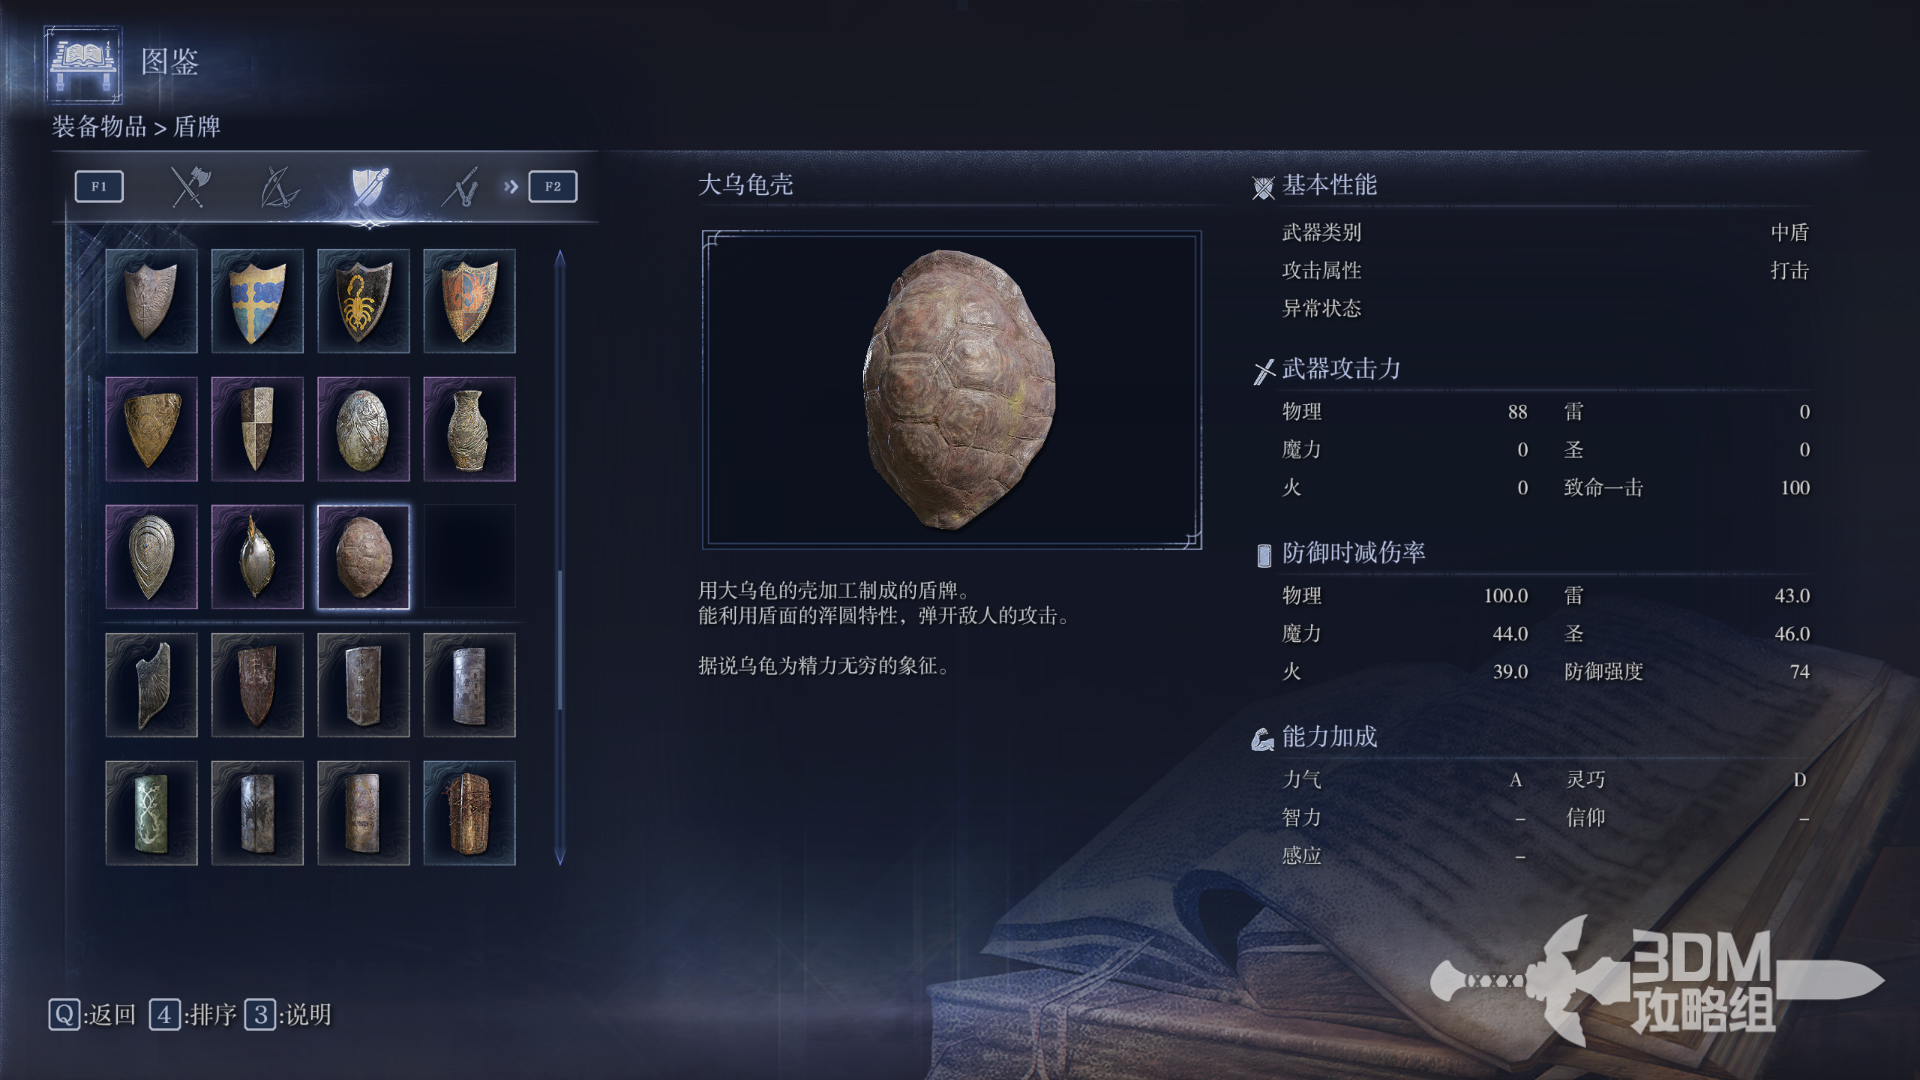Viewport: 1920px width, 1080px height.
Task: Click the scrollbar down arrow
Action: click(x=560, y=857)
